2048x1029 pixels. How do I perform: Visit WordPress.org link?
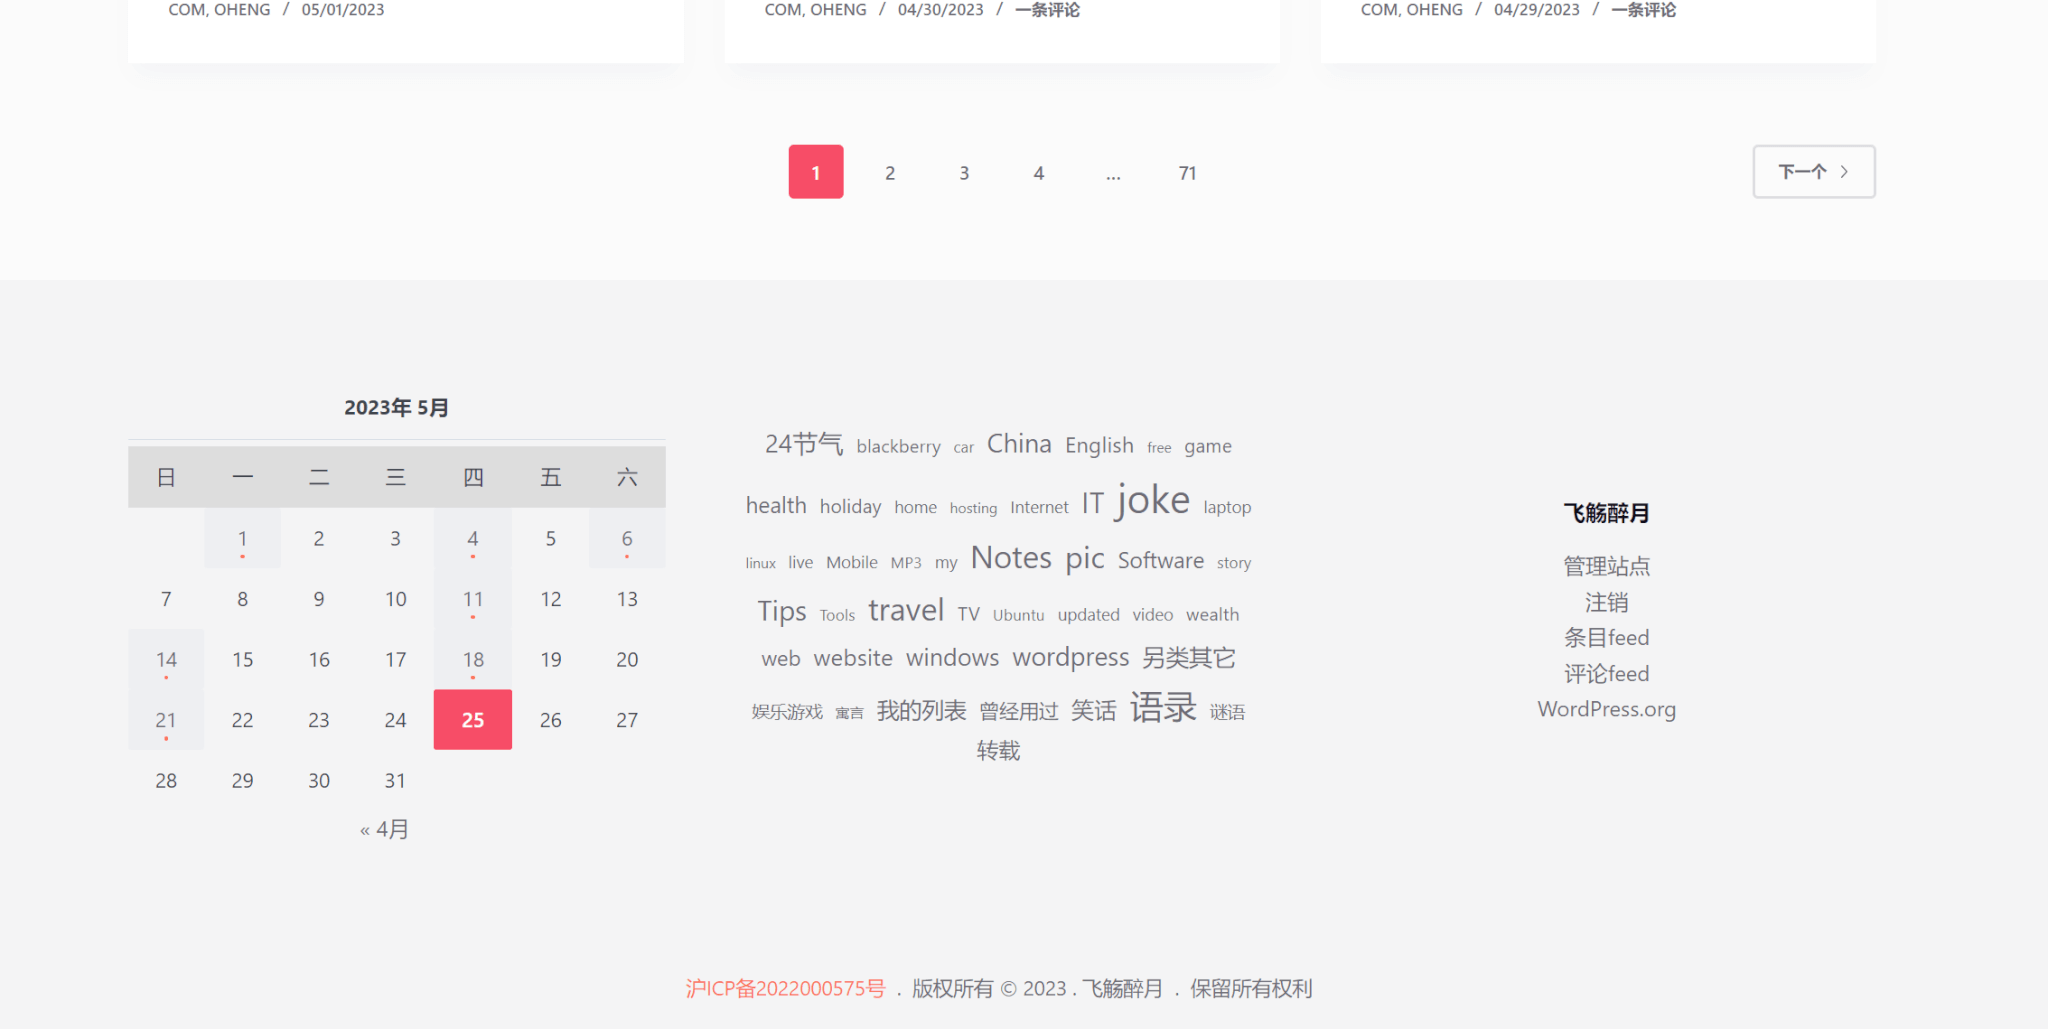[x=1606, y=709]
